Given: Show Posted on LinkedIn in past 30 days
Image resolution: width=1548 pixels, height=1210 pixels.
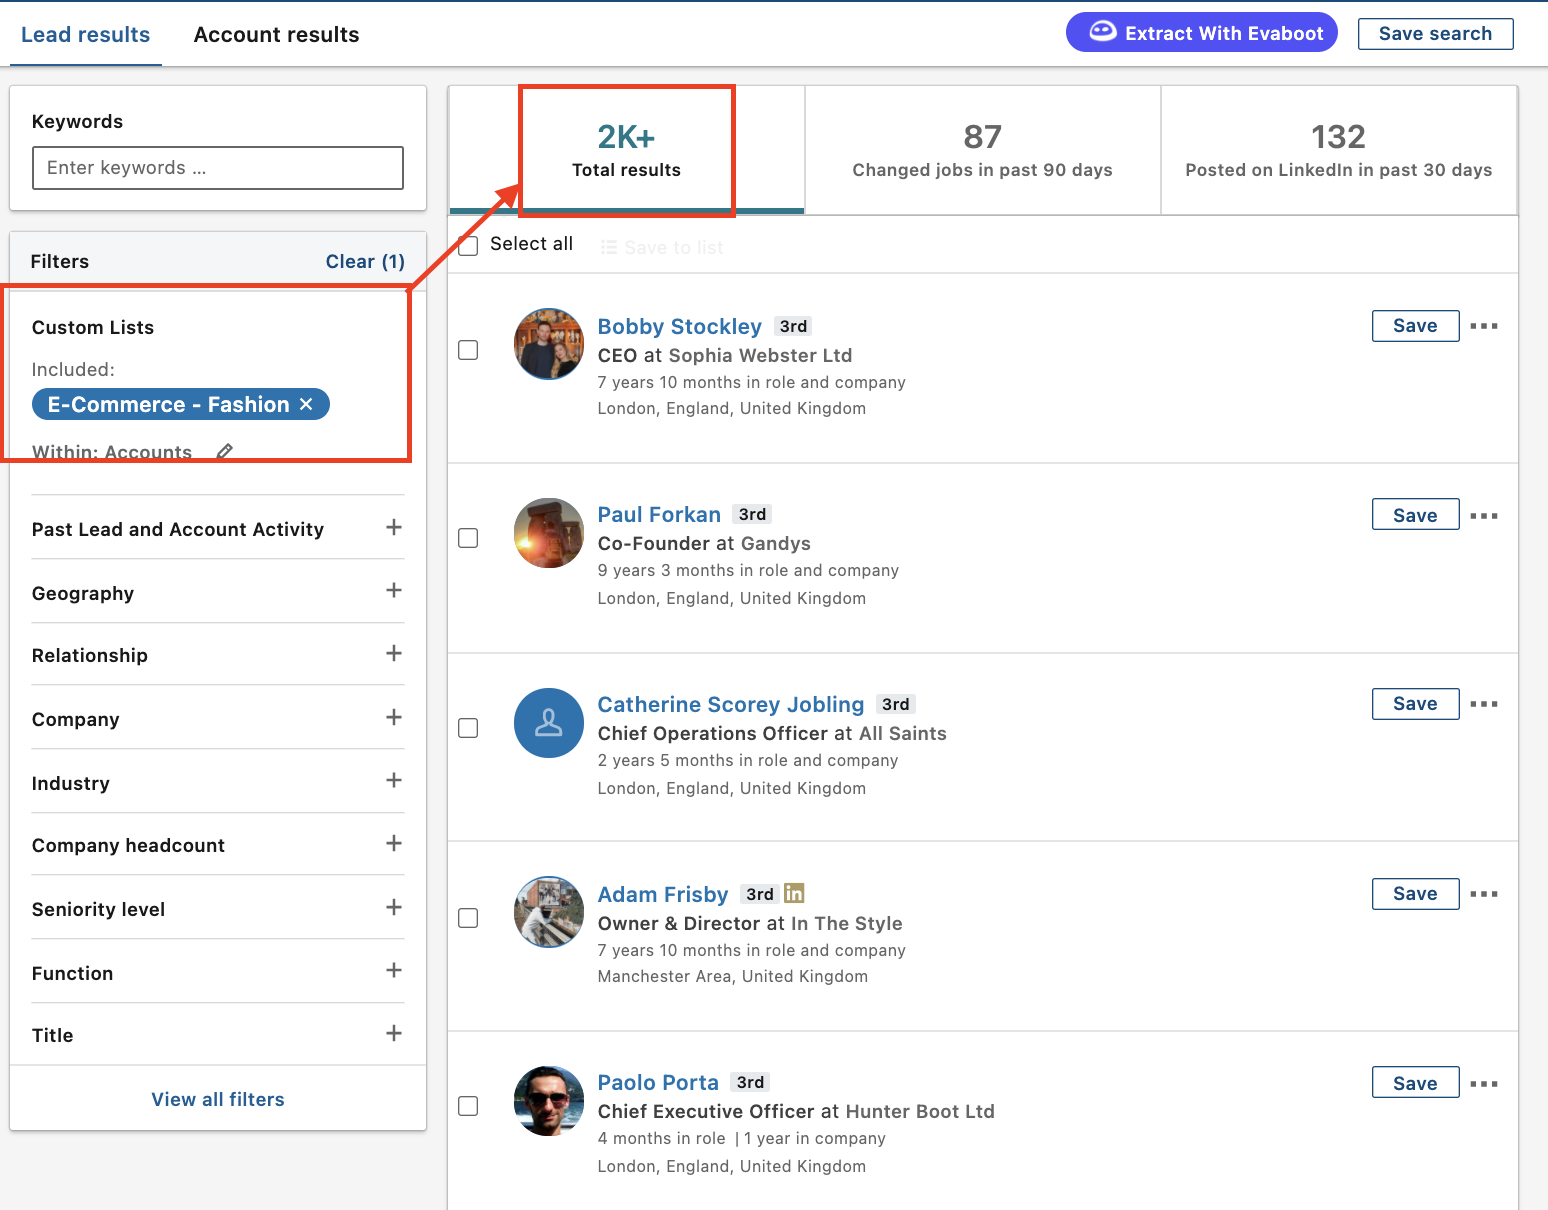Looking at the screenshot, I should [x=1339, y=150].
